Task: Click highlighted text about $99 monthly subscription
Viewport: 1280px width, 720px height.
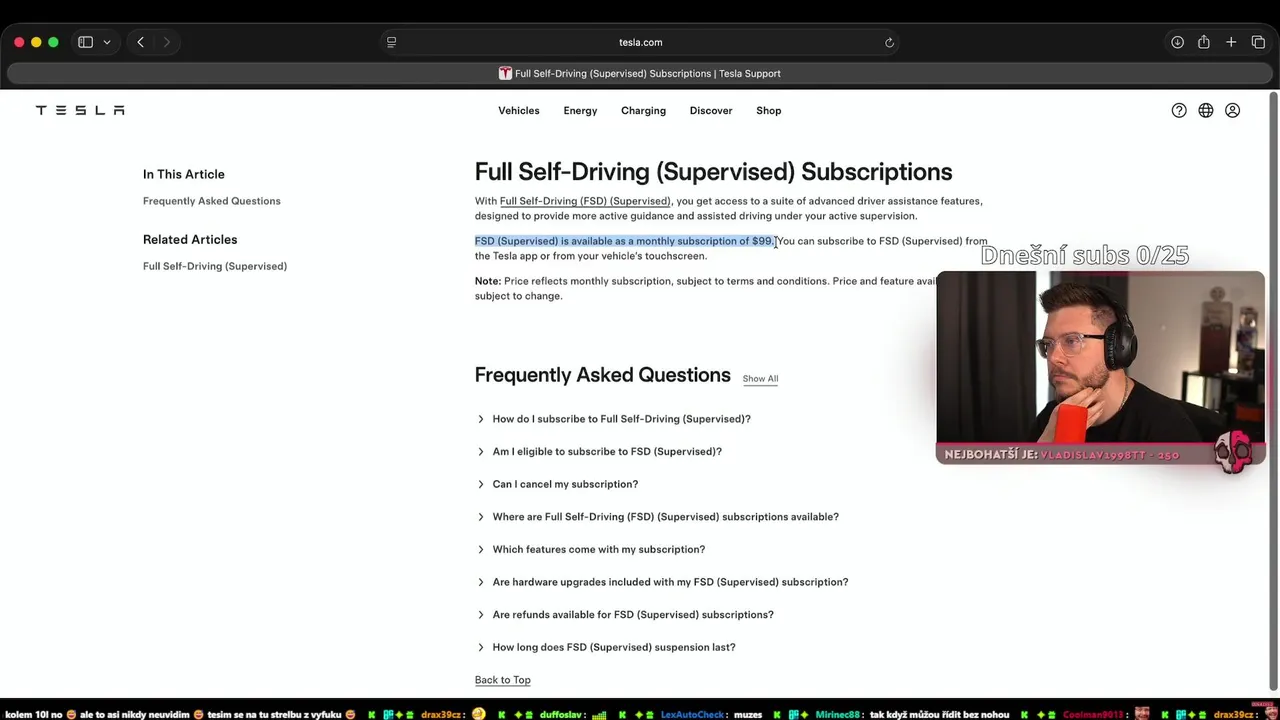Action: tap(624, 241)
